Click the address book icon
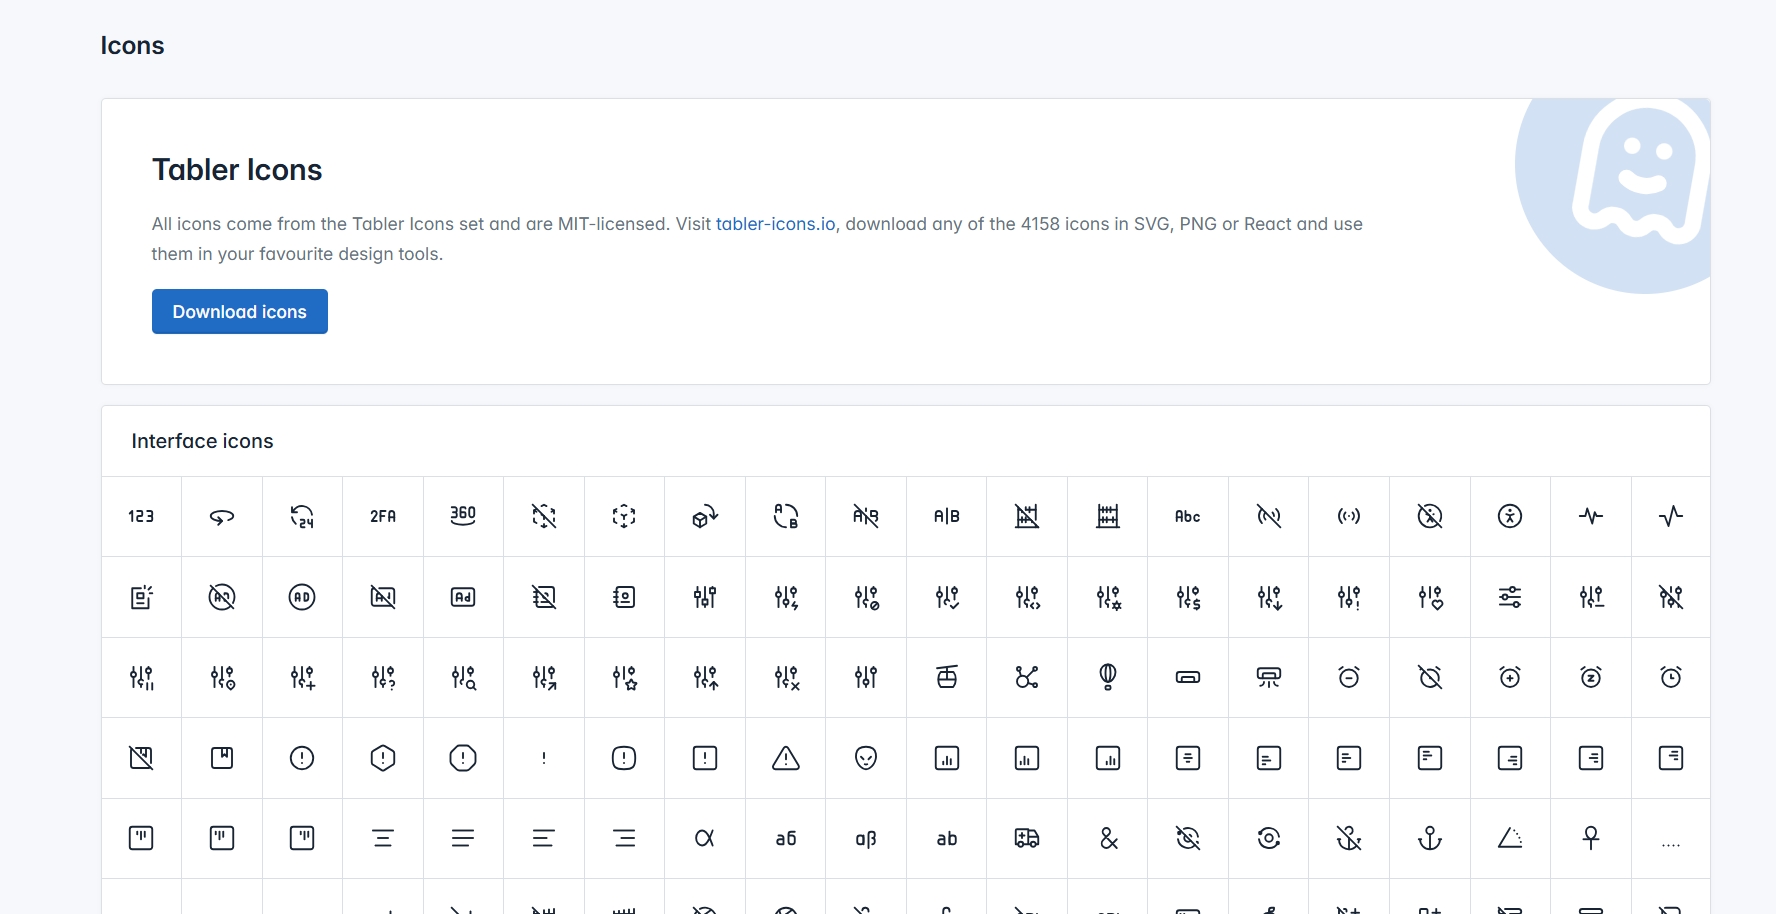1776x914 pixels. pyautogui.click(x=624, y=597)
